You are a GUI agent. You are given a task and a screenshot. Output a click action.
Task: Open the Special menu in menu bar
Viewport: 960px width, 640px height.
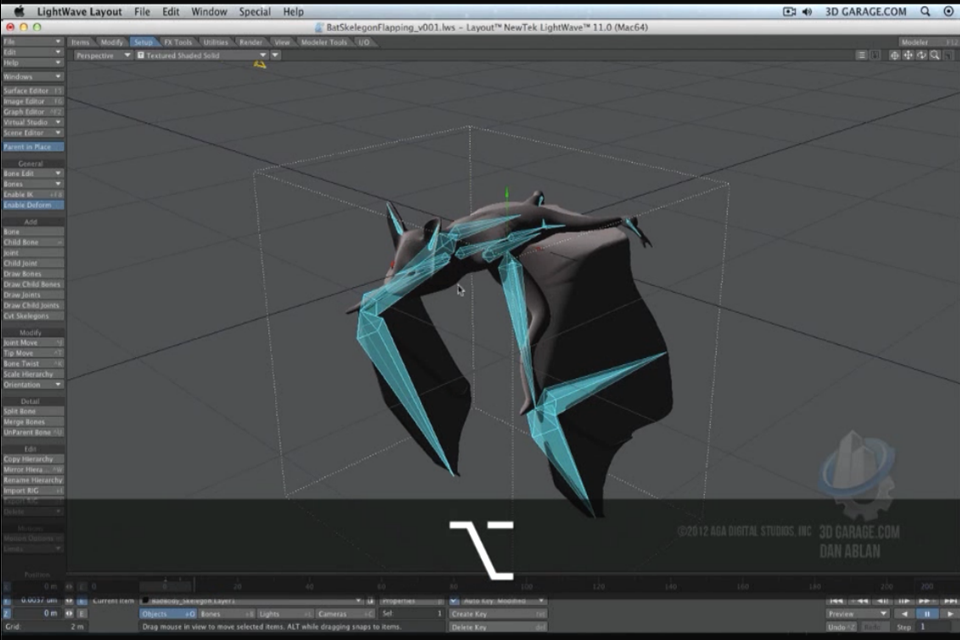pos(255,12)
